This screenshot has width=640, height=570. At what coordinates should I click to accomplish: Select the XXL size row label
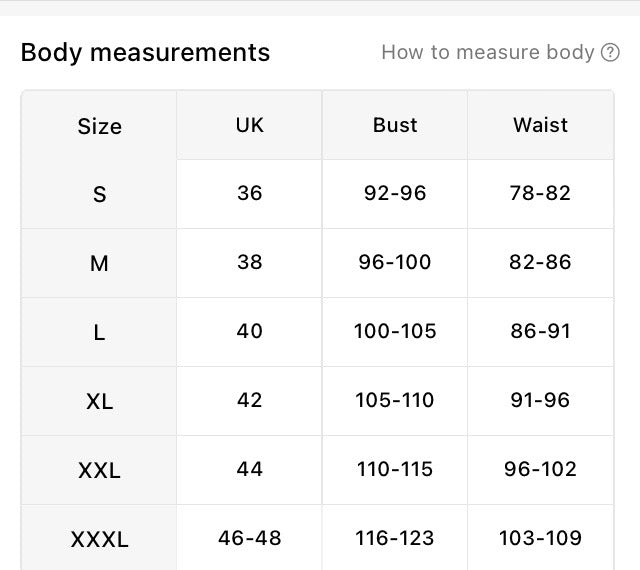coord(99,470)
